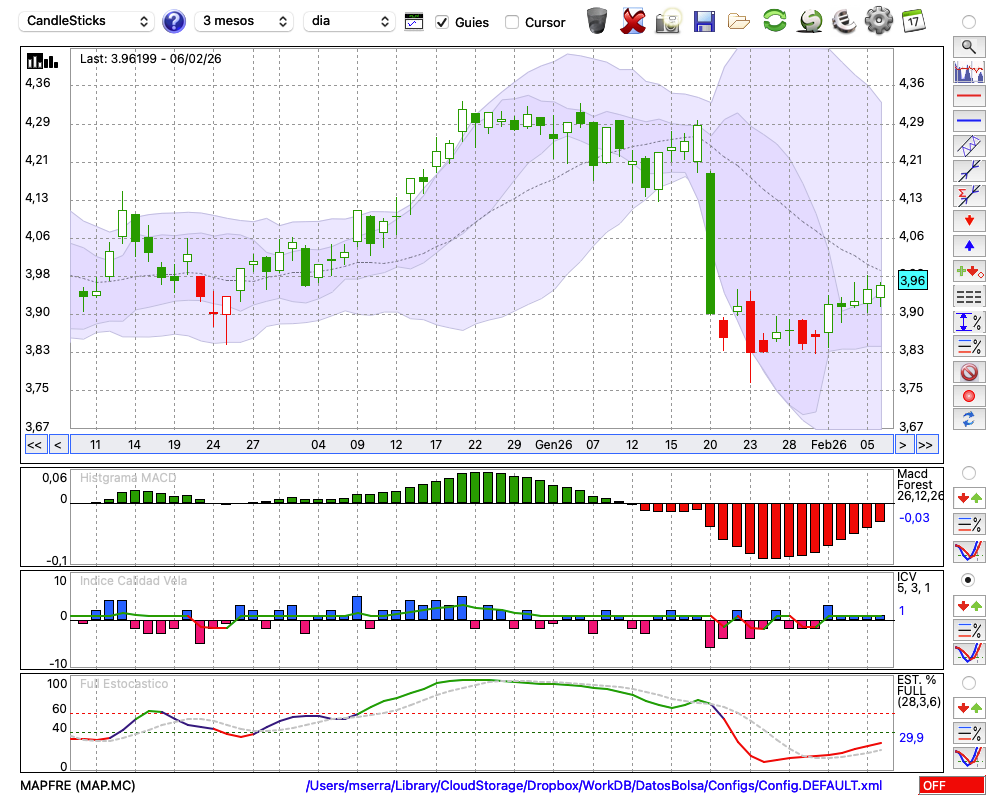Click the Estocastico panel red-green arrows icon
Screen dimensions: 1000x800
(x=969, y=707)
